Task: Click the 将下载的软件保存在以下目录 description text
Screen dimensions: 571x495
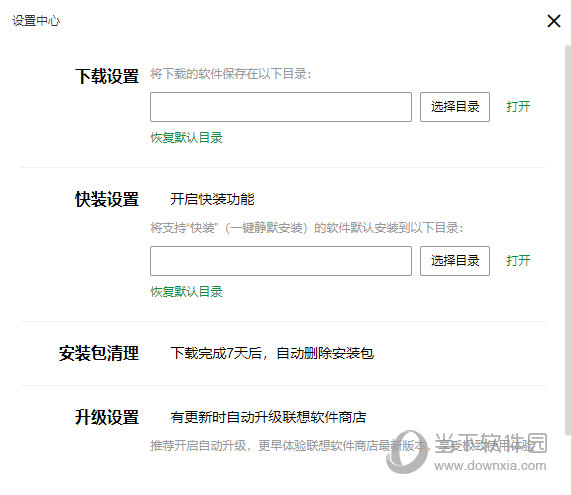Action: point(231,74)
